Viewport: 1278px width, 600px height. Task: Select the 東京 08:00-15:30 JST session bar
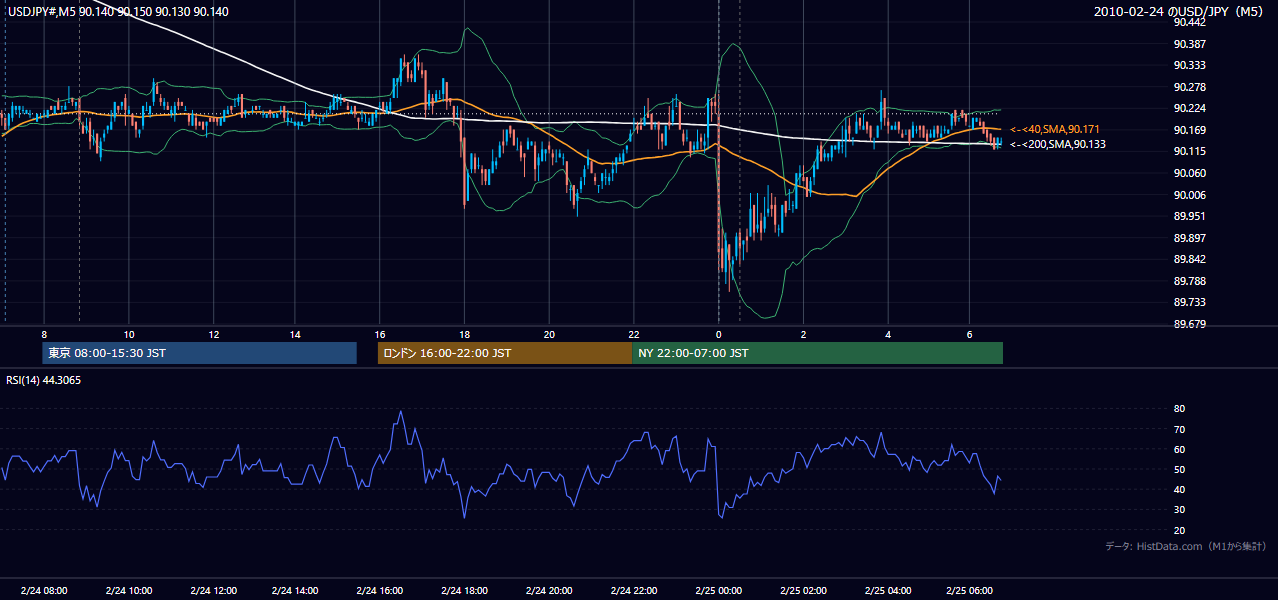click(199, 353)
